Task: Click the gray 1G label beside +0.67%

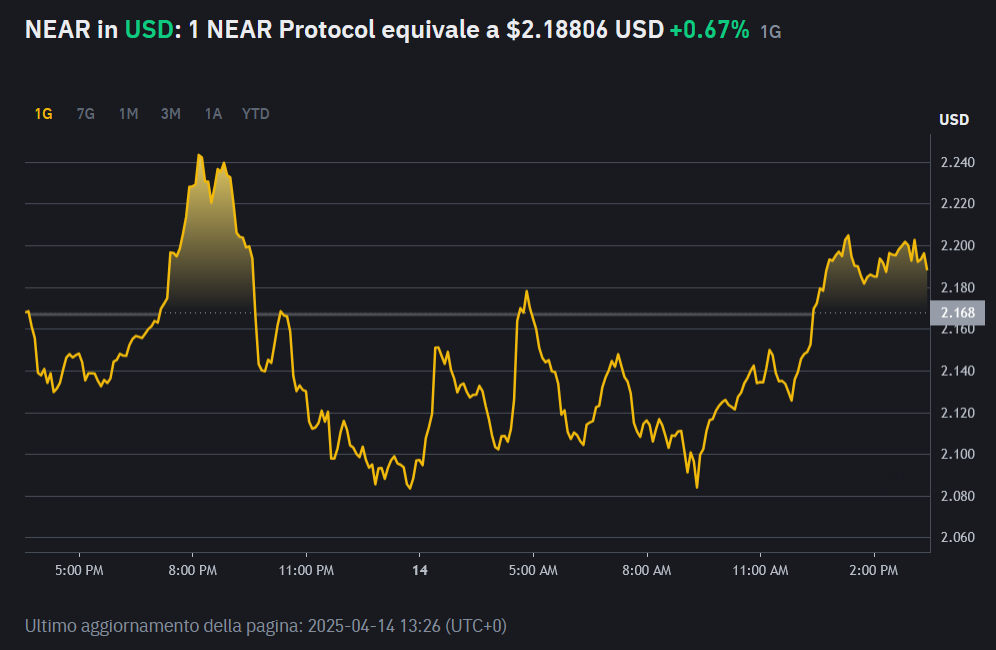Action: [x=771, y=32]
